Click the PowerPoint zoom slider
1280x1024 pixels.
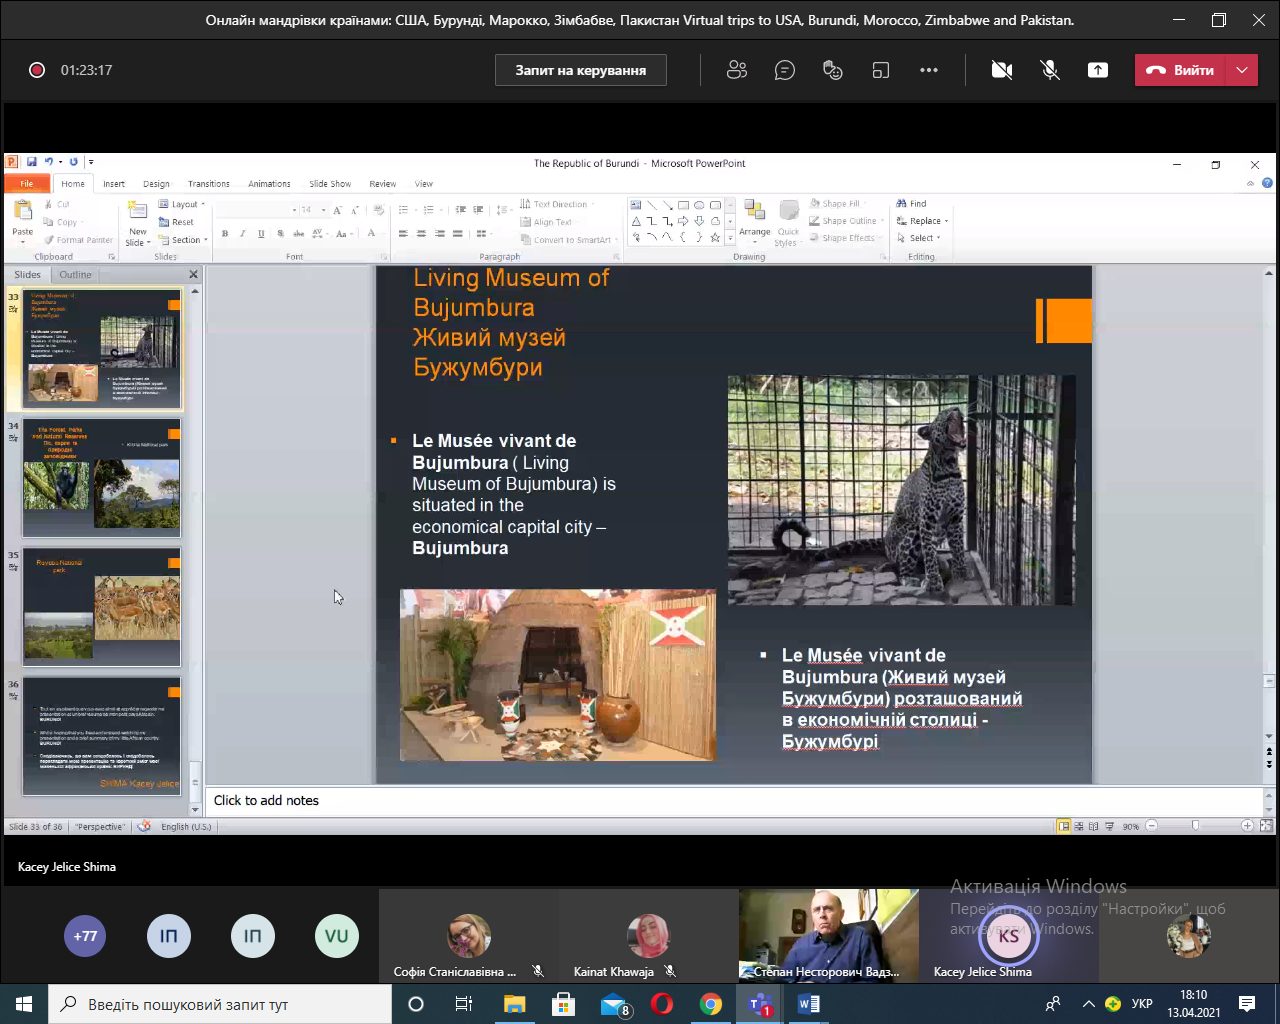coord(1195,826)
